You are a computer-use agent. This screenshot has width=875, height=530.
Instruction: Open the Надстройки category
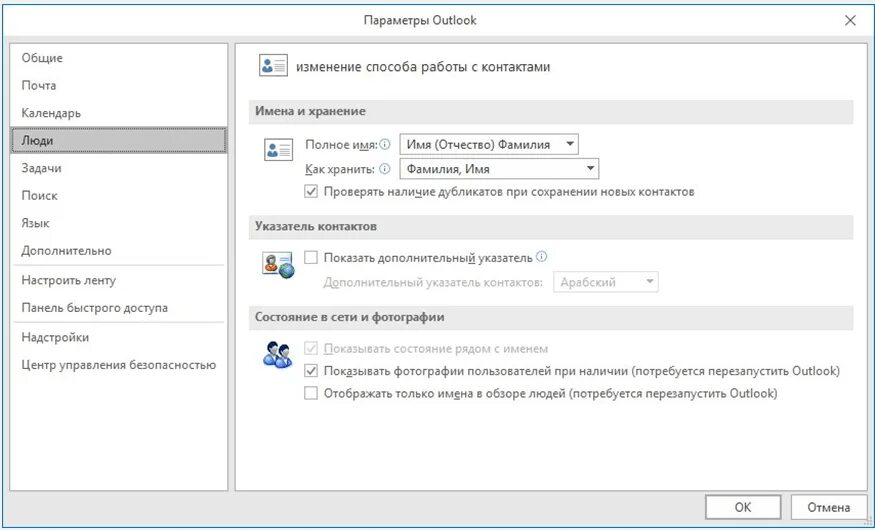coord(119,337)
